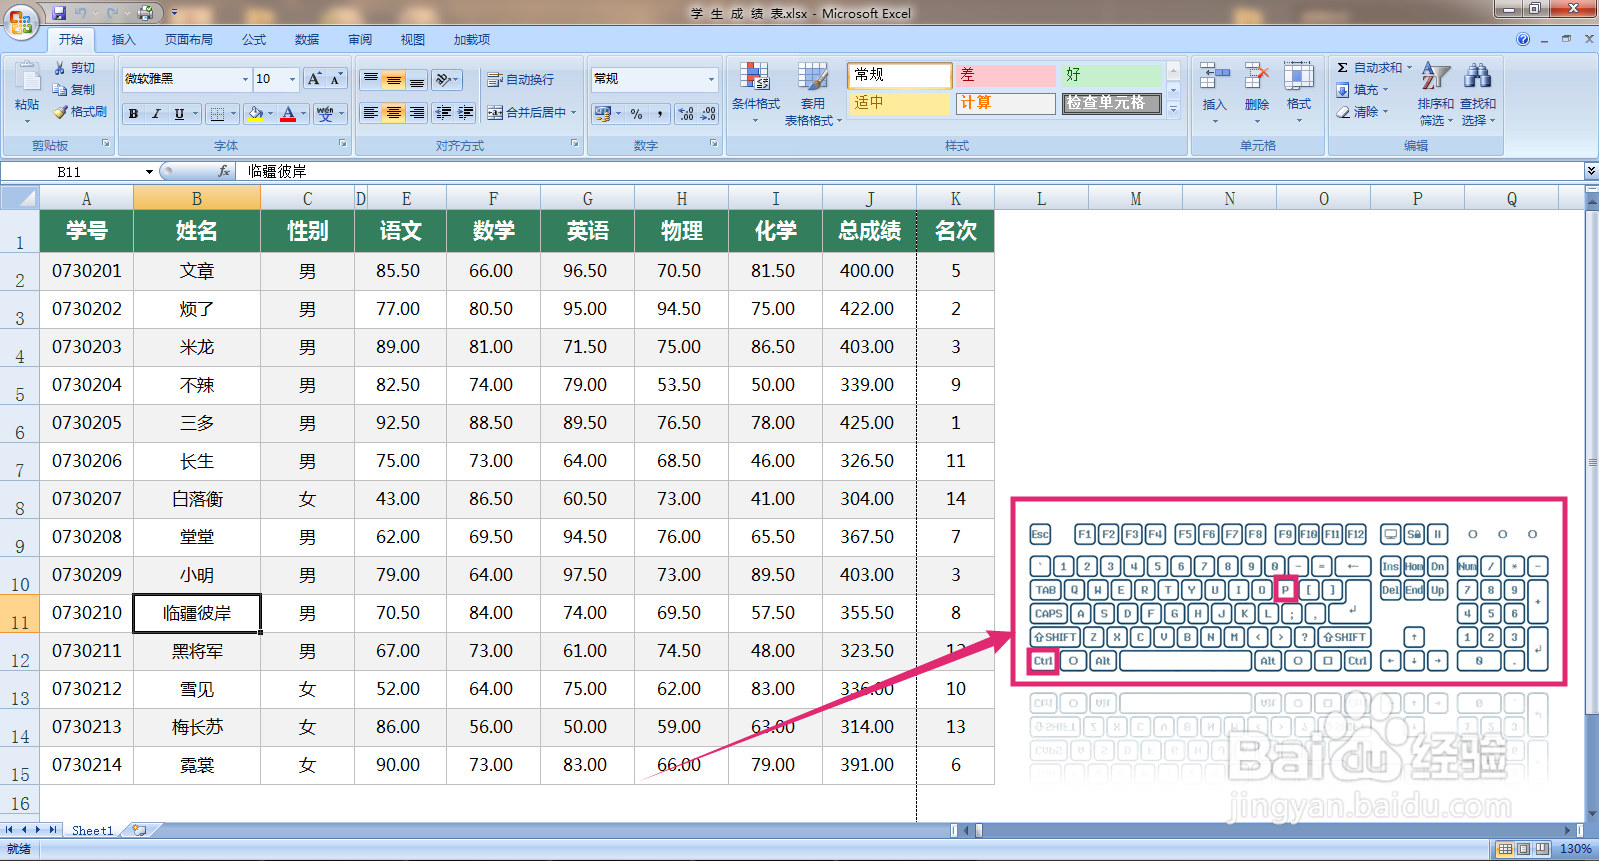Screen dimensions: 1599x861
Task: Click the Delete cells (删除) icon
Action: pos(1257,77)
